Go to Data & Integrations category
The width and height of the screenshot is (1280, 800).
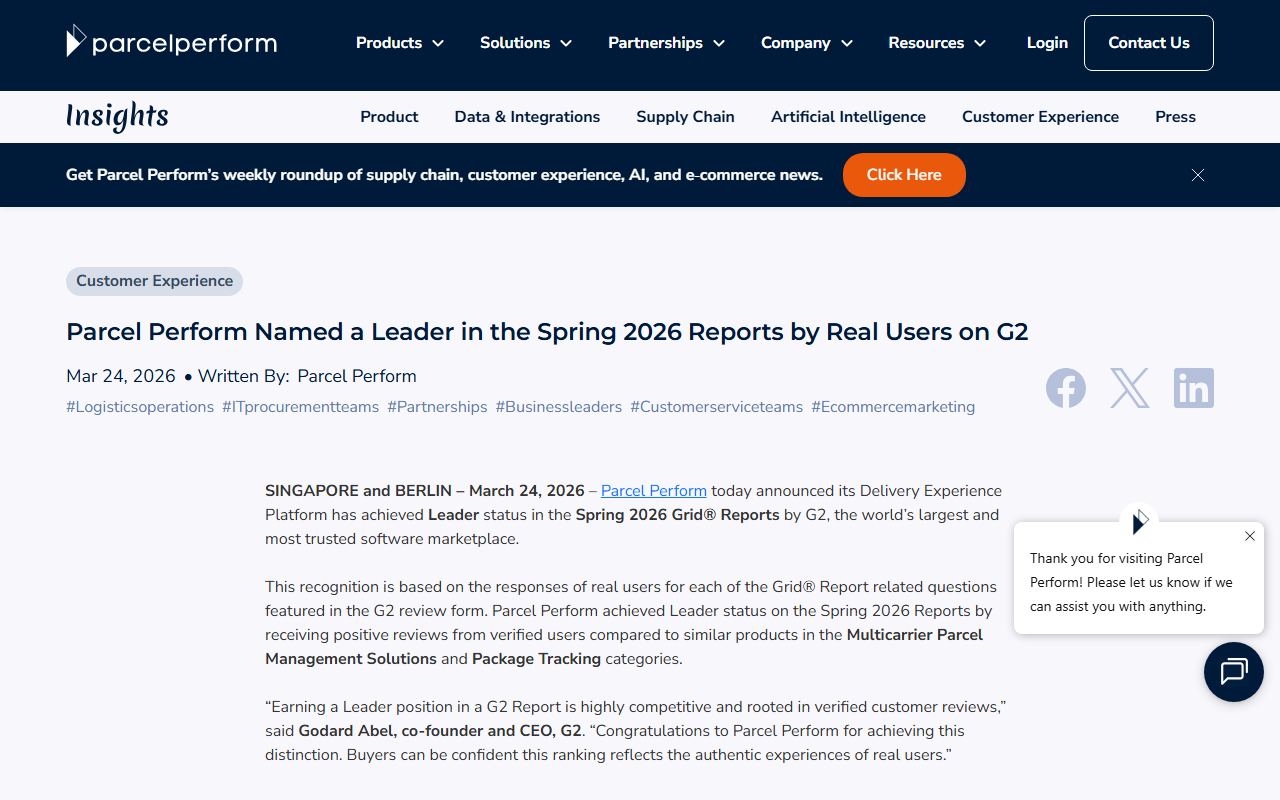[527, 117]
